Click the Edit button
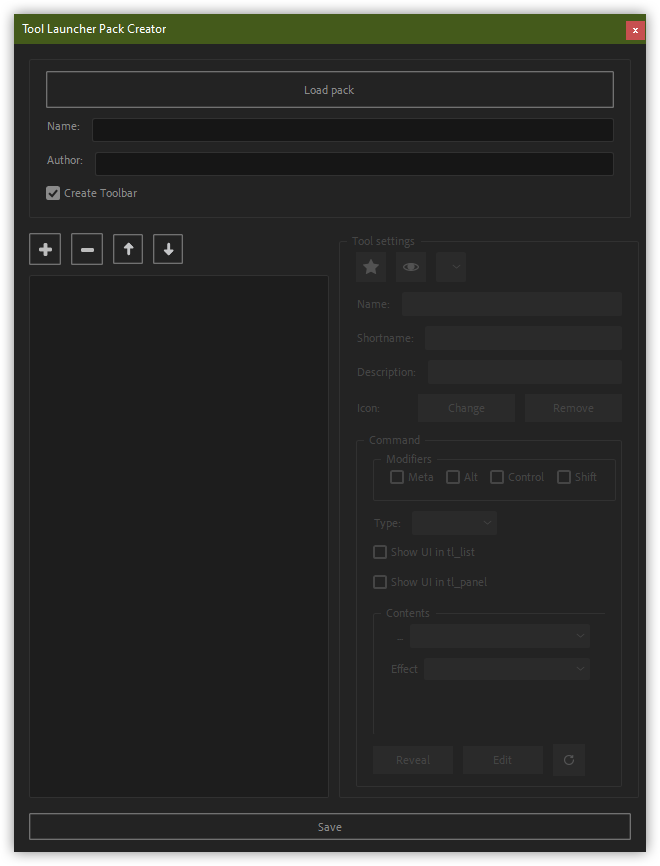The height and width of the screenshot is (866, 660). click(503, 760)
